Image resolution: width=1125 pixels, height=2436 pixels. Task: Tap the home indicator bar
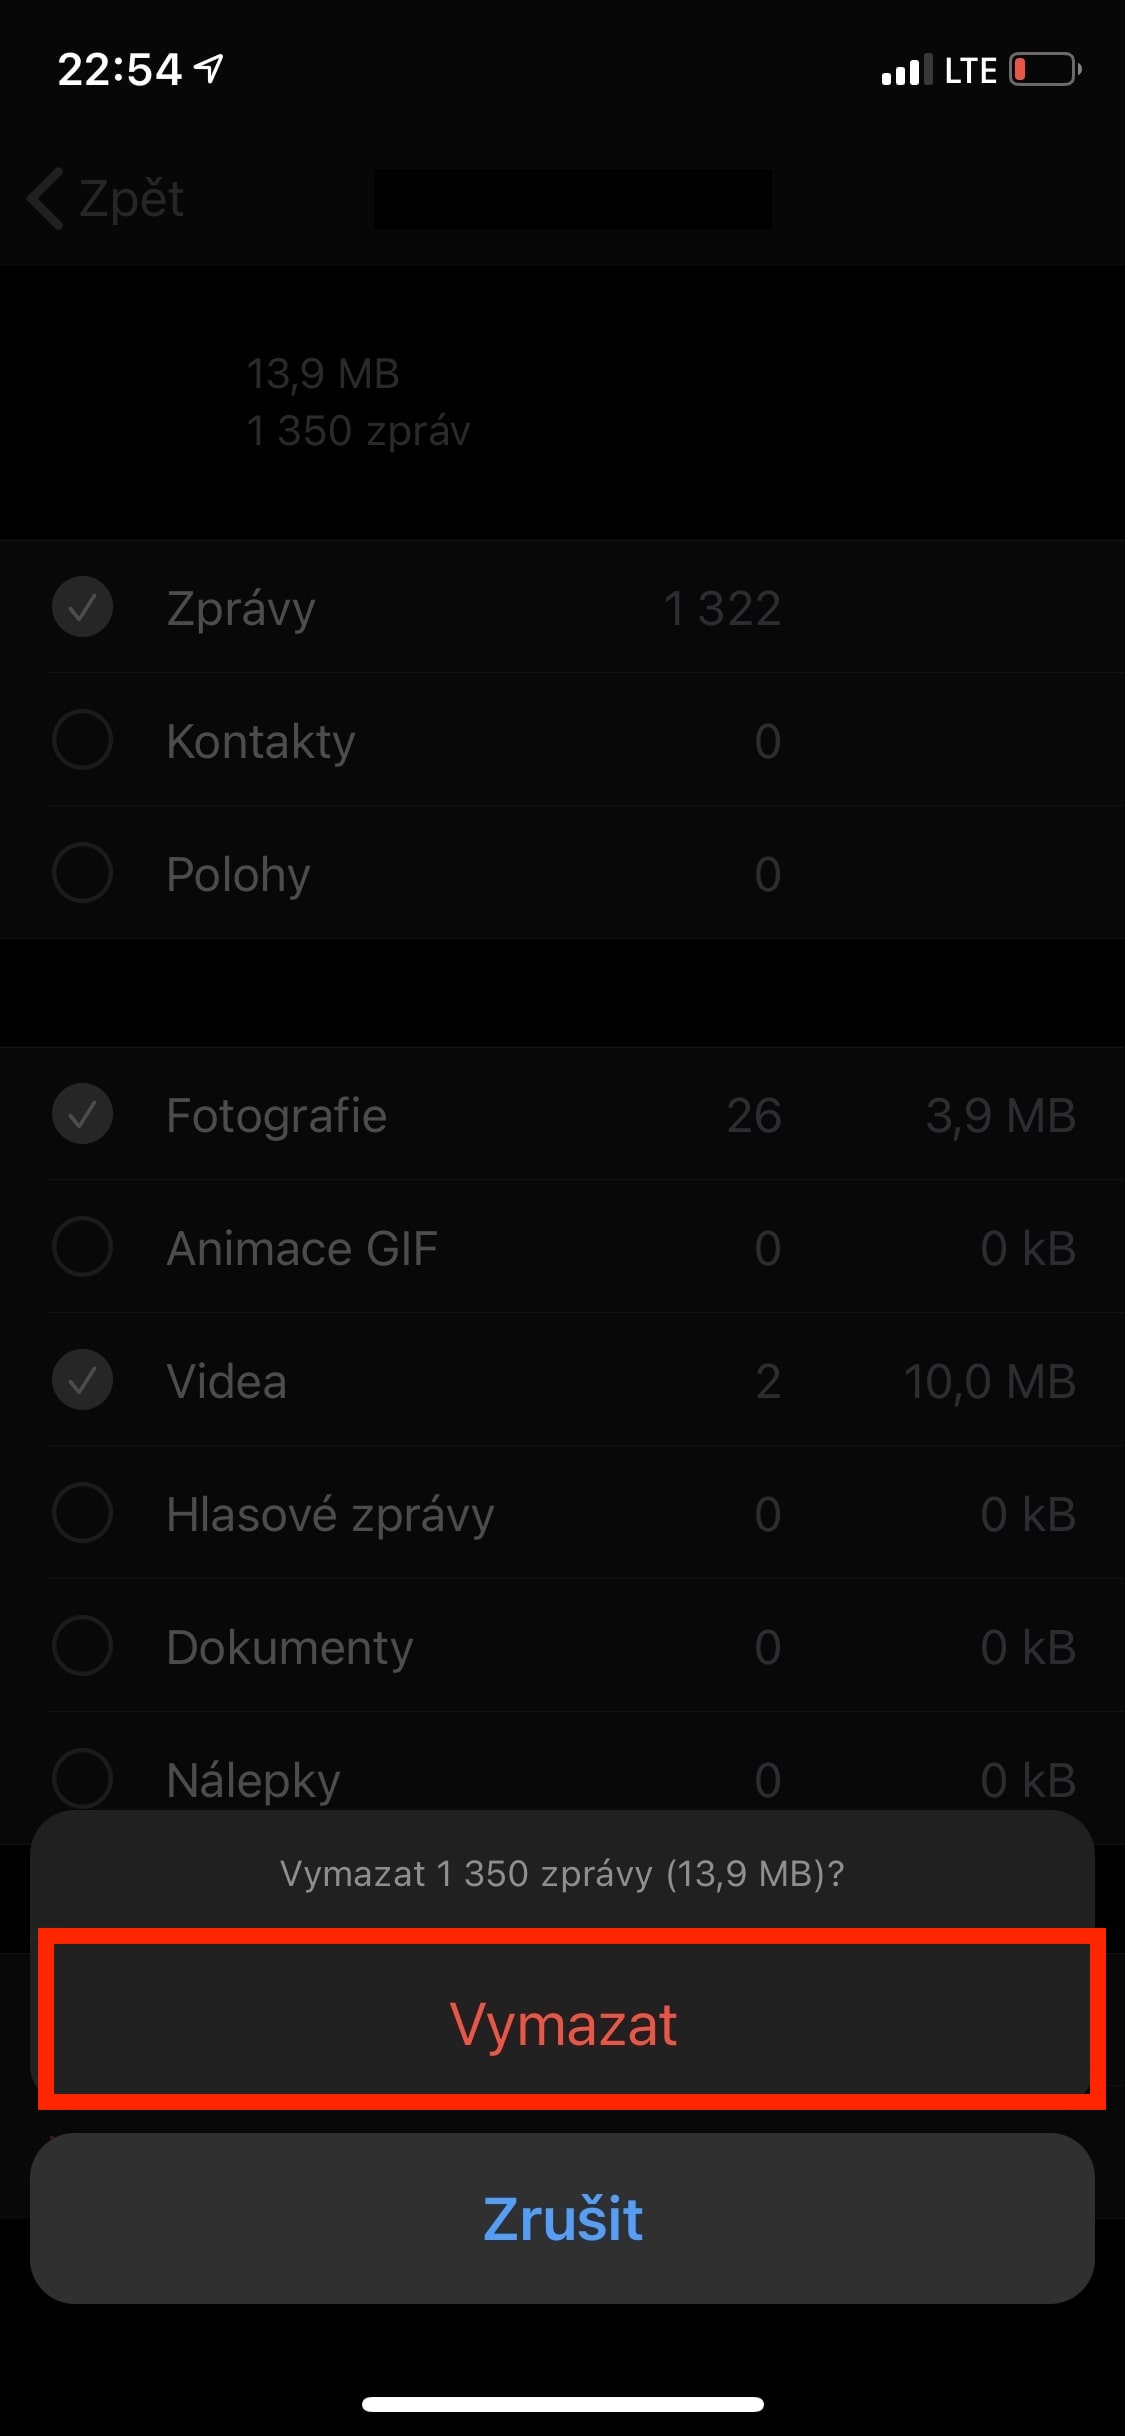563,2405
